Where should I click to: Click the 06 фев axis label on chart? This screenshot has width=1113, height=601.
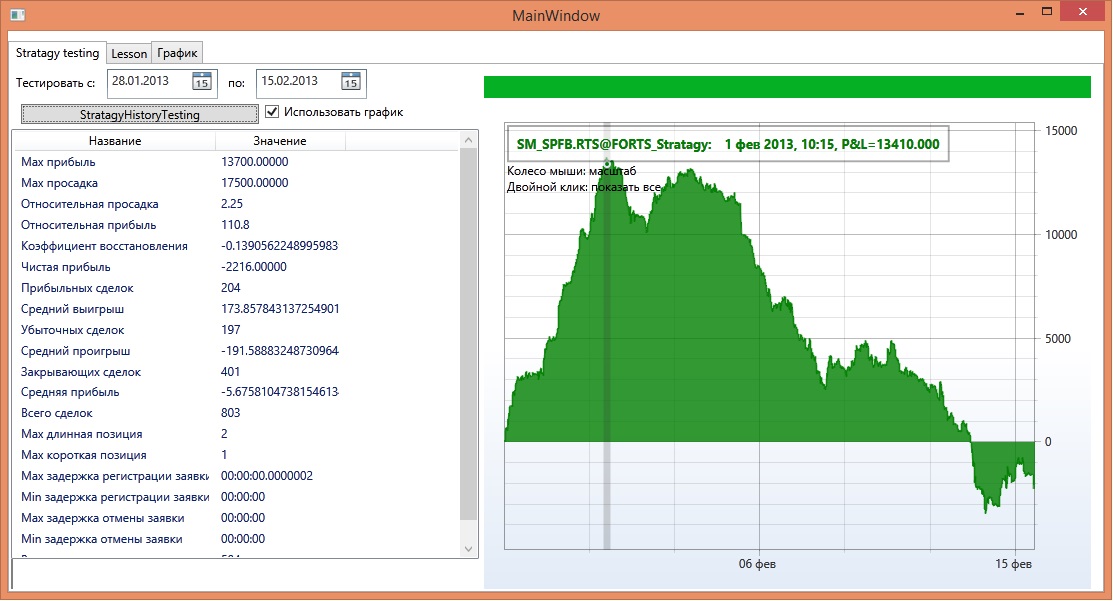tap(757, 564)
